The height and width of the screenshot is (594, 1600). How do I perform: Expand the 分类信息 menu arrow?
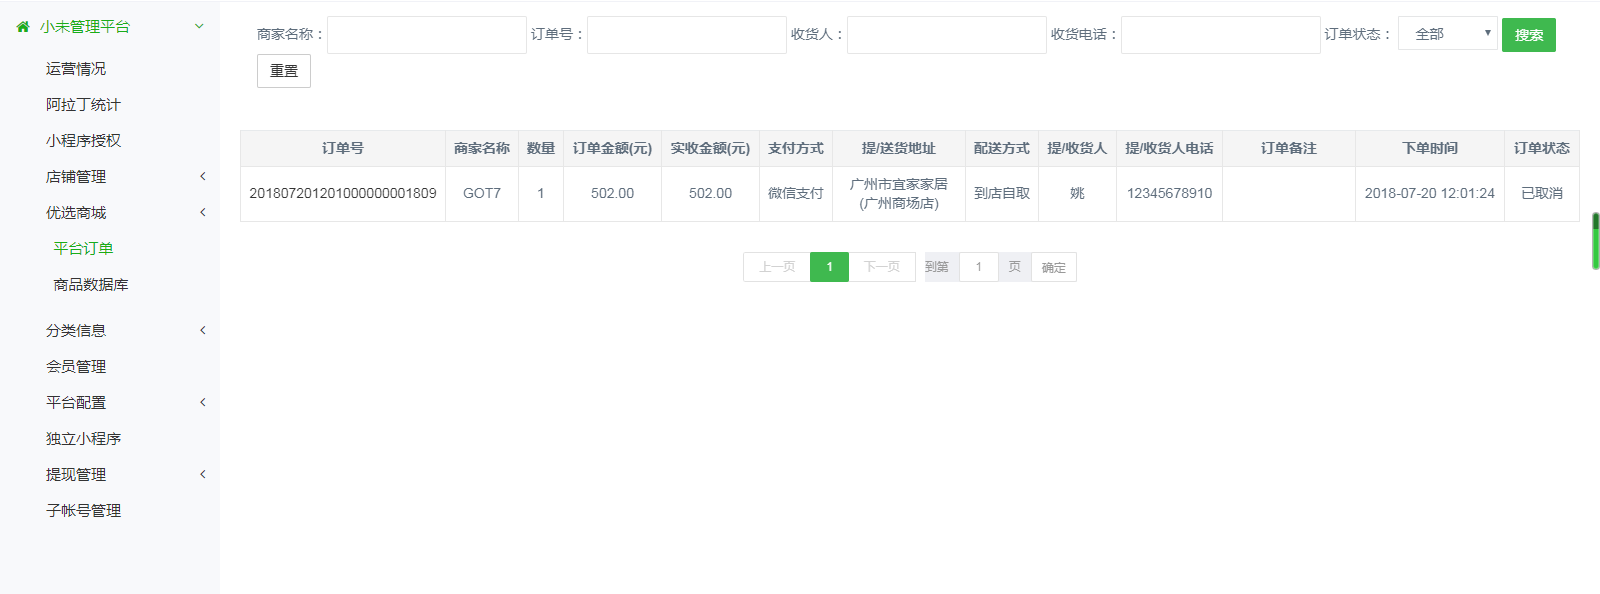[x=203, y=331]
